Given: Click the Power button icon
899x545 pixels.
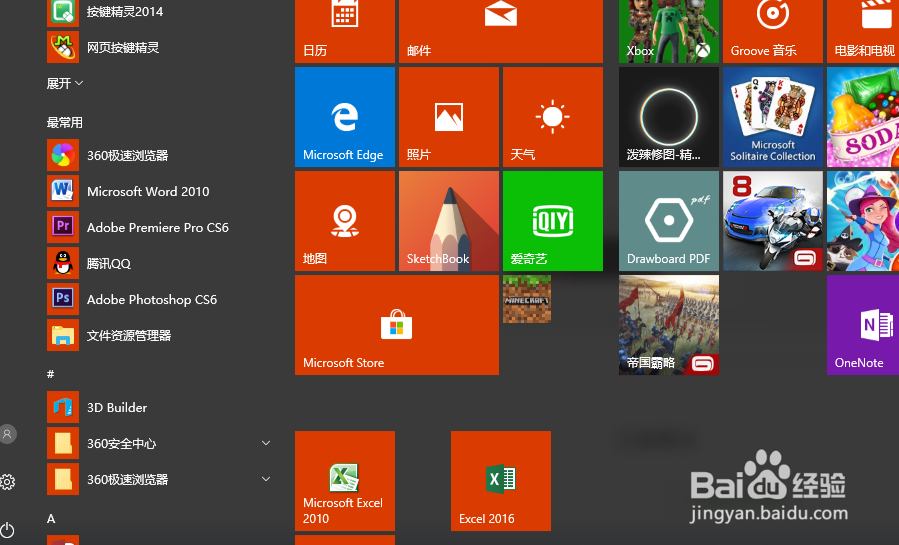Looking at the screenshot, I should point(7,530).
